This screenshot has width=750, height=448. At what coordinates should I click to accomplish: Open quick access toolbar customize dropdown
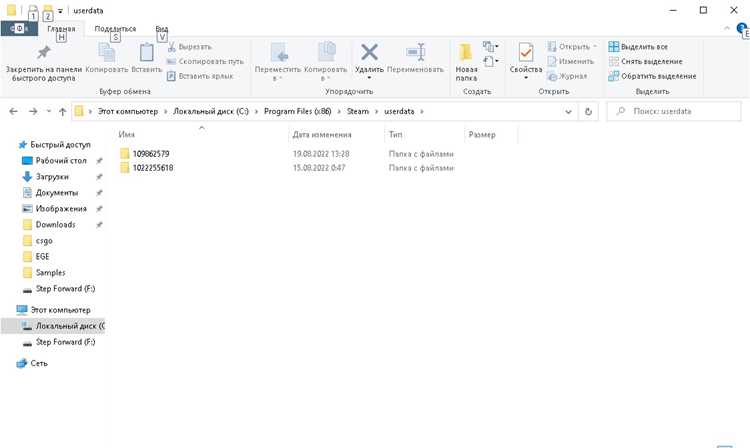tap(60, 11)
